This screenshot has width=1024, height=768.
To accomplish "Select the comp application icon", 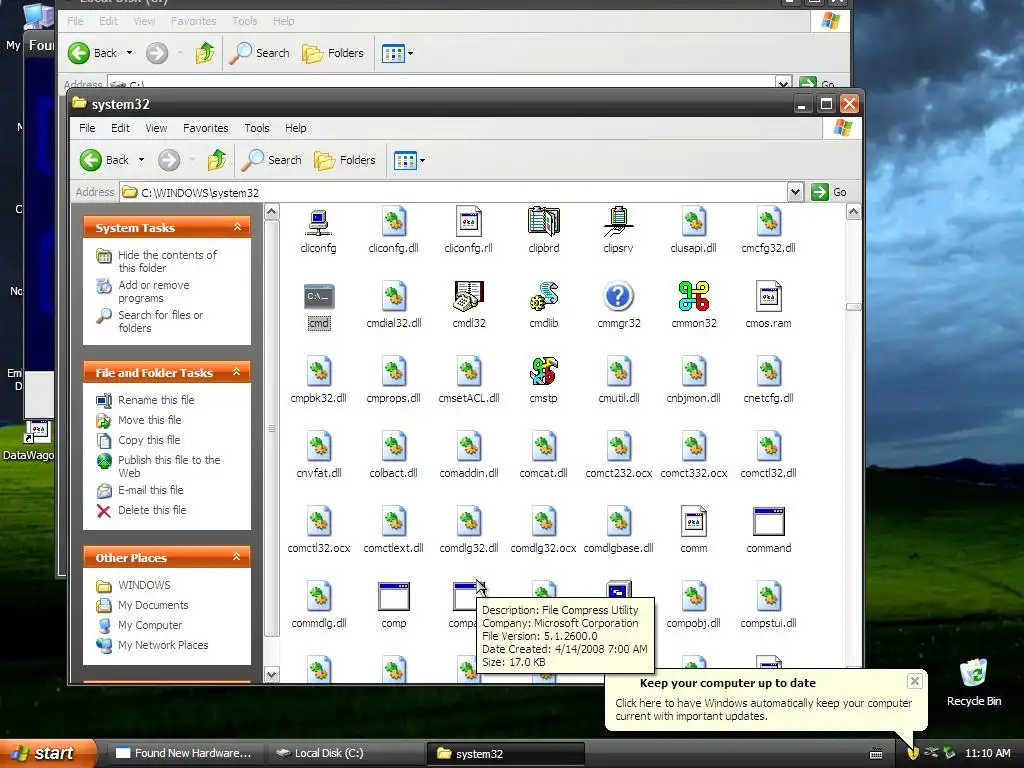I will pos(394,596).
